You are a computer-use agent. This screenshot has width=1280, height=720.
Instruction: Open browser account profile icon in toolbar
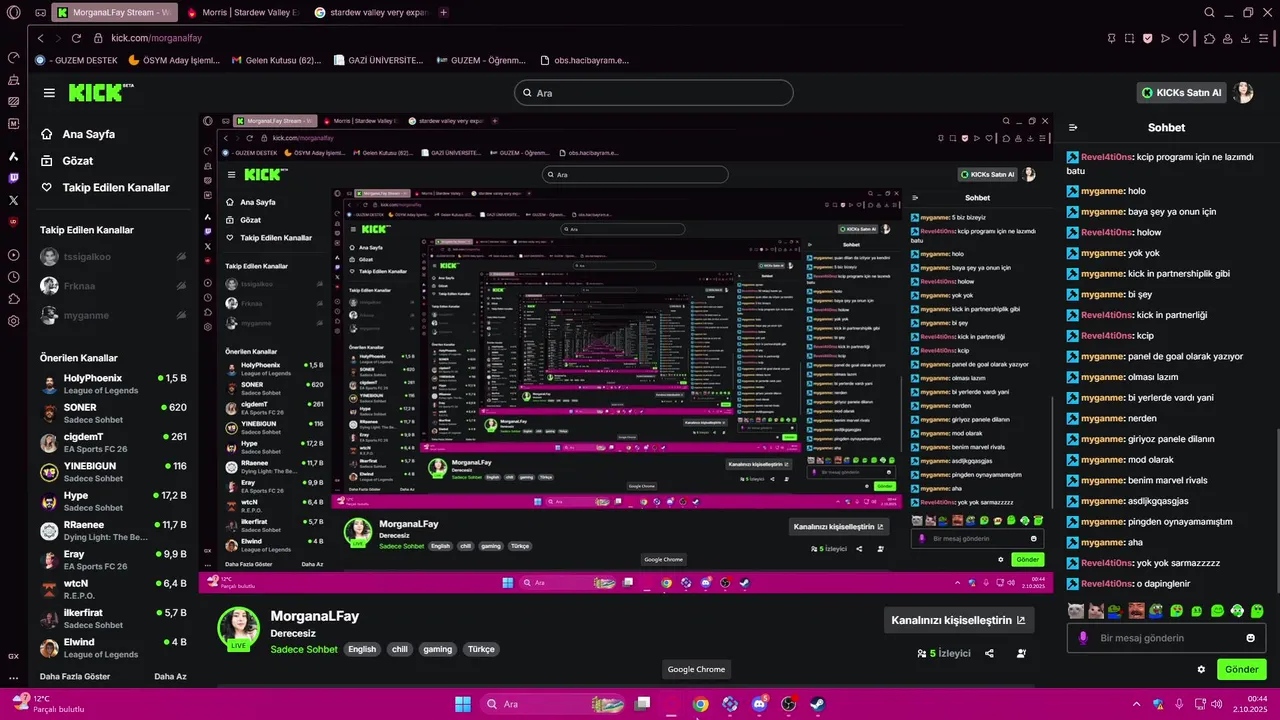[x=1227, y=38]
